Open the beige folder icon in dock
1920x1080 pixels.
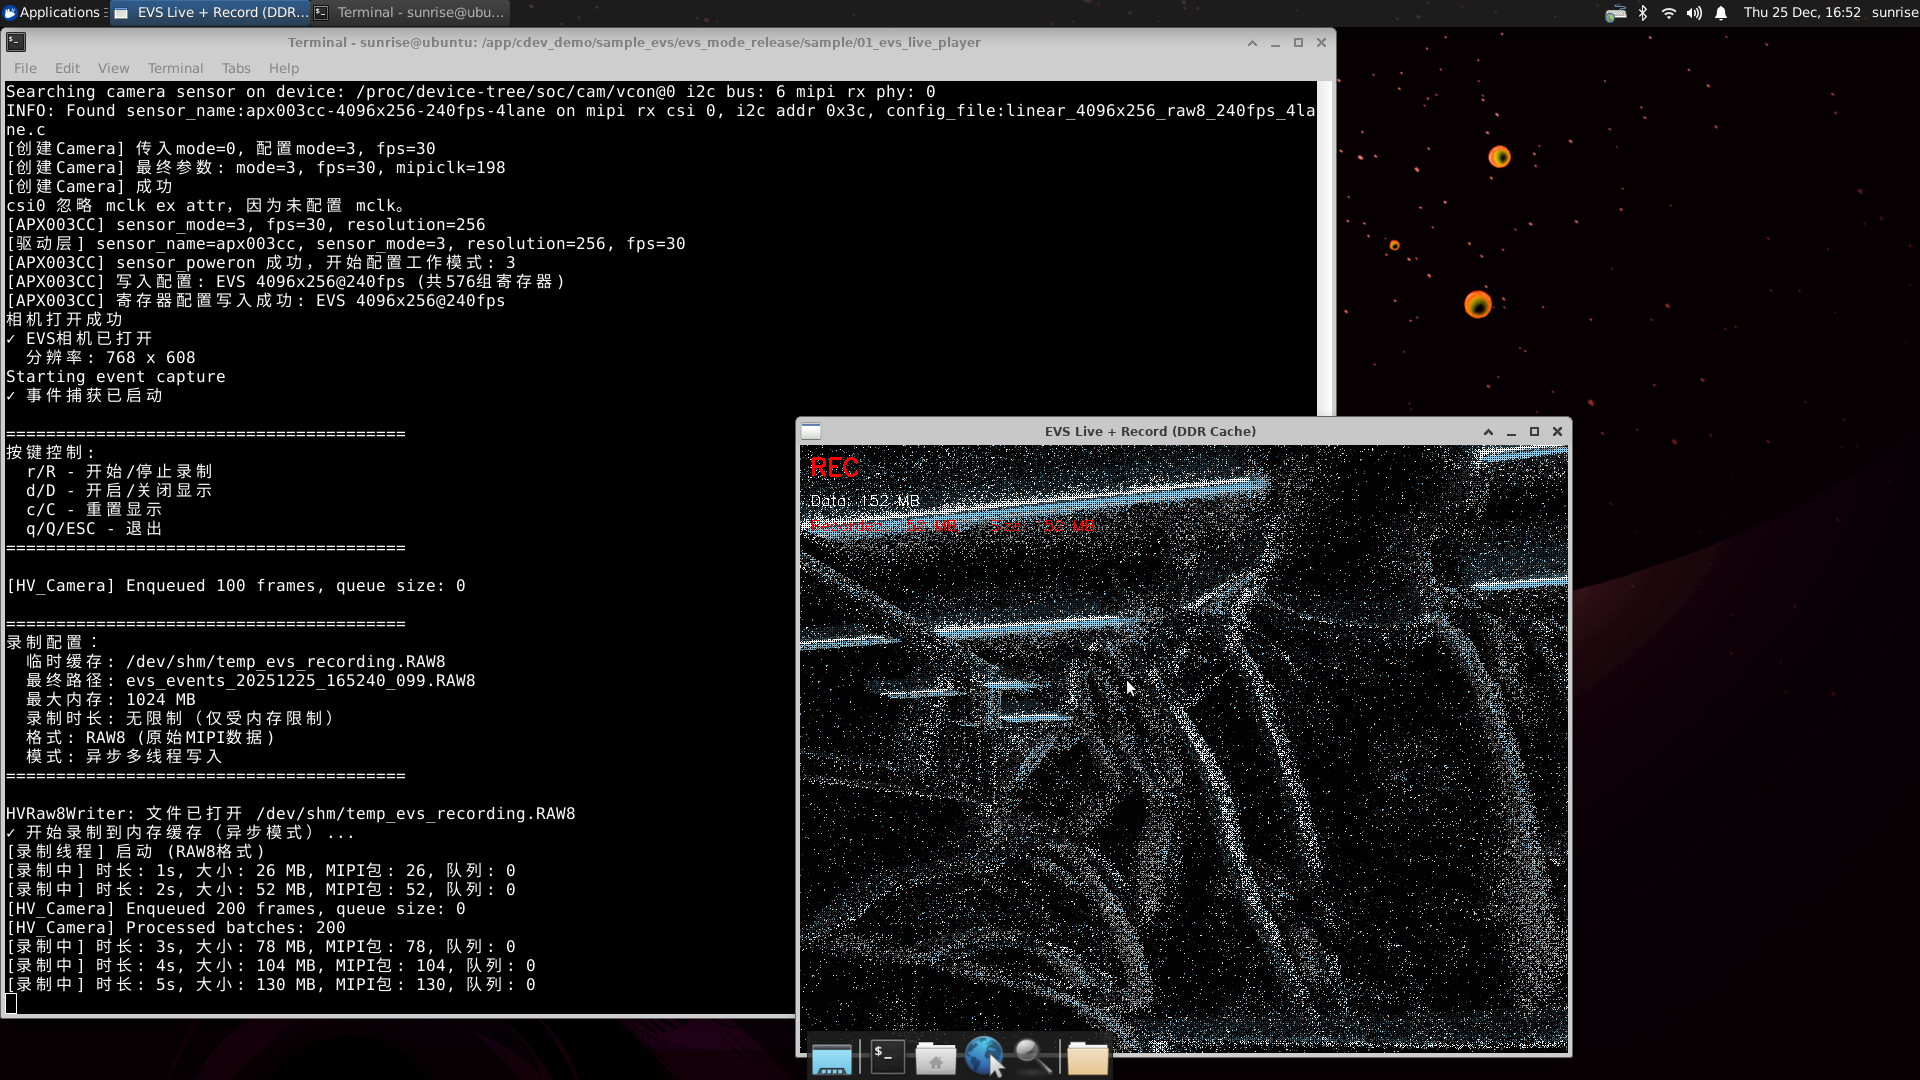(x=1087, y=1058)
